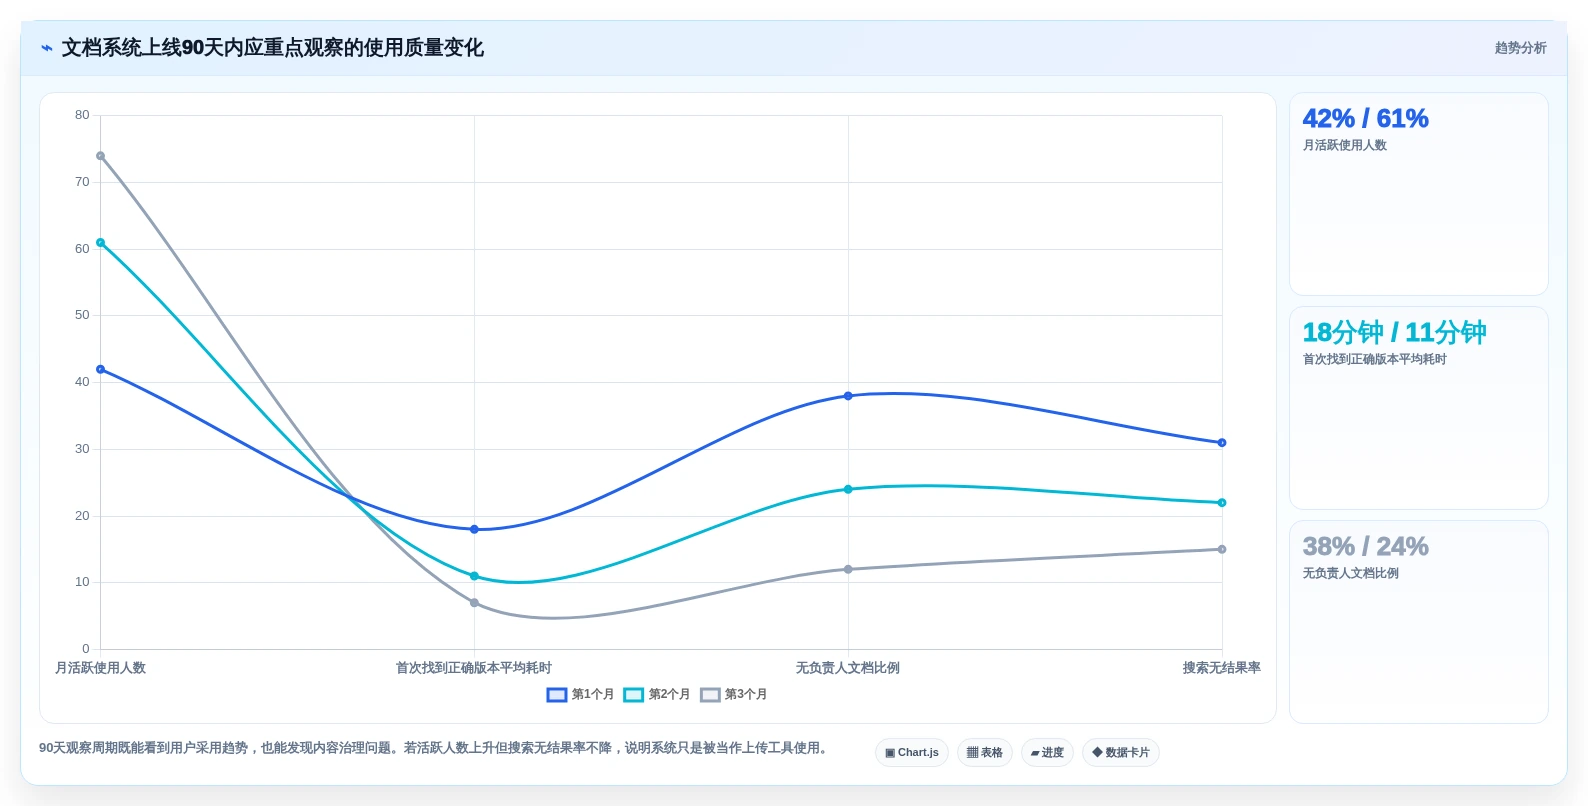Screen dimensions: 1588x806
Task: Click the 无负责人文档比例 x-axis label
Action: [x=848, y=668]
